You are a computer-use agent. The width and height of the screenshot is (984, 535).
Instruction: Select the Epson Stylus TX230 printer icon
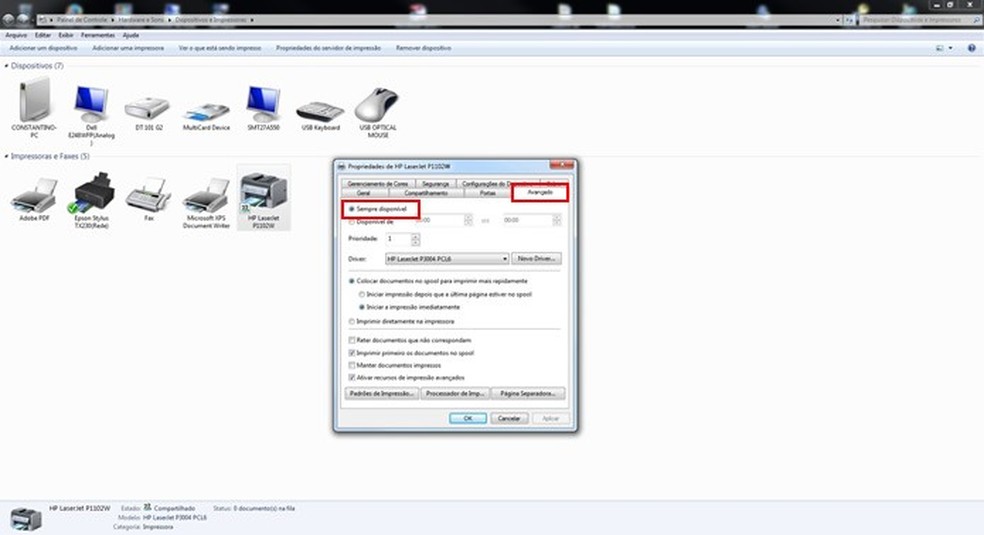[92, 193]
